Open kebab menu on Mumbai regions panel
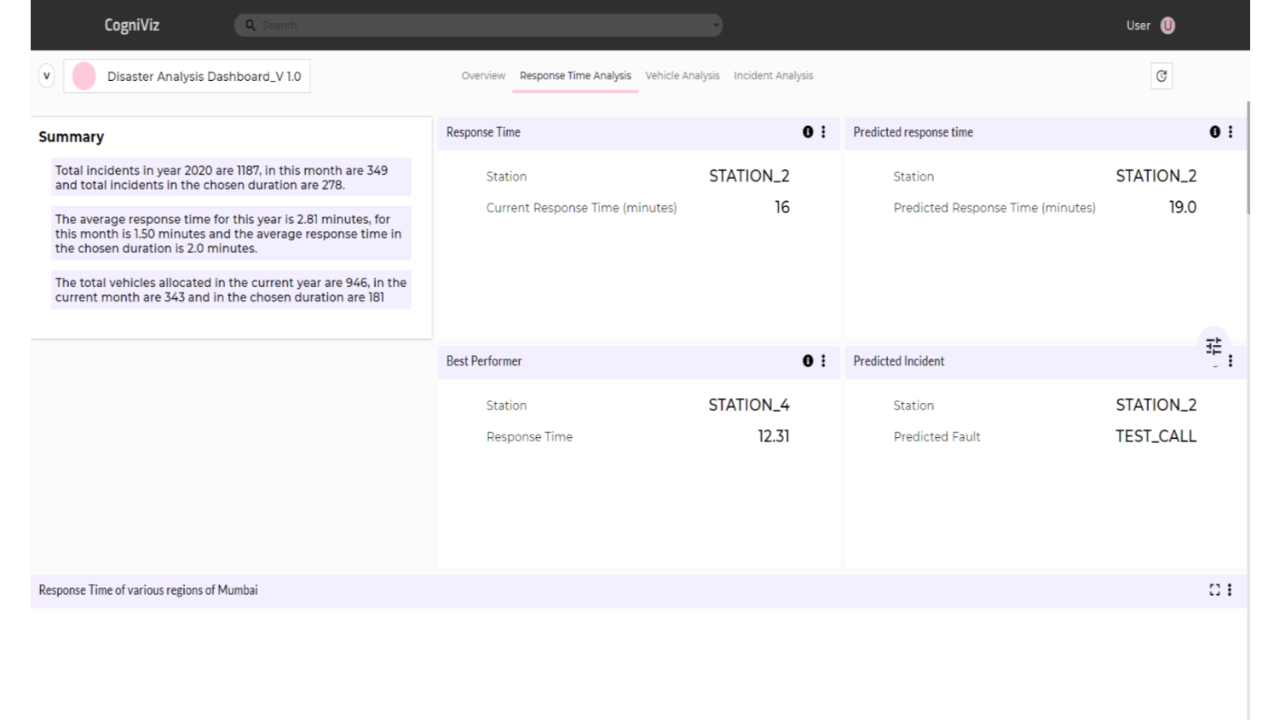The height and width of the screenshot is (720, 1280). click(1230, 590)
